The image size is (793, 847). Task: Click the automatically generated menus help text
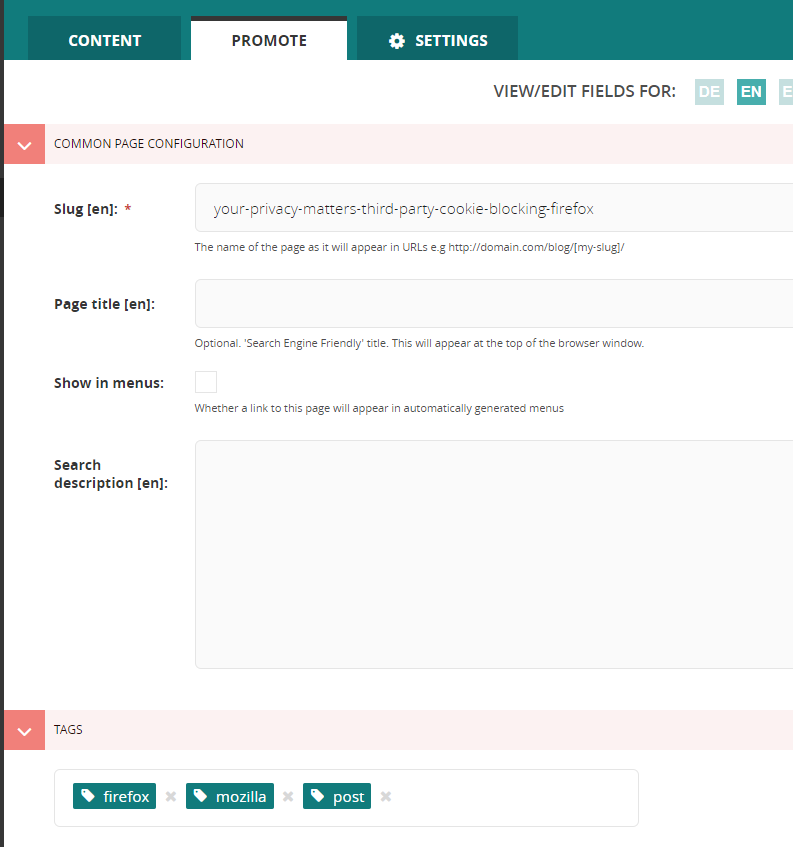point(379,408)
